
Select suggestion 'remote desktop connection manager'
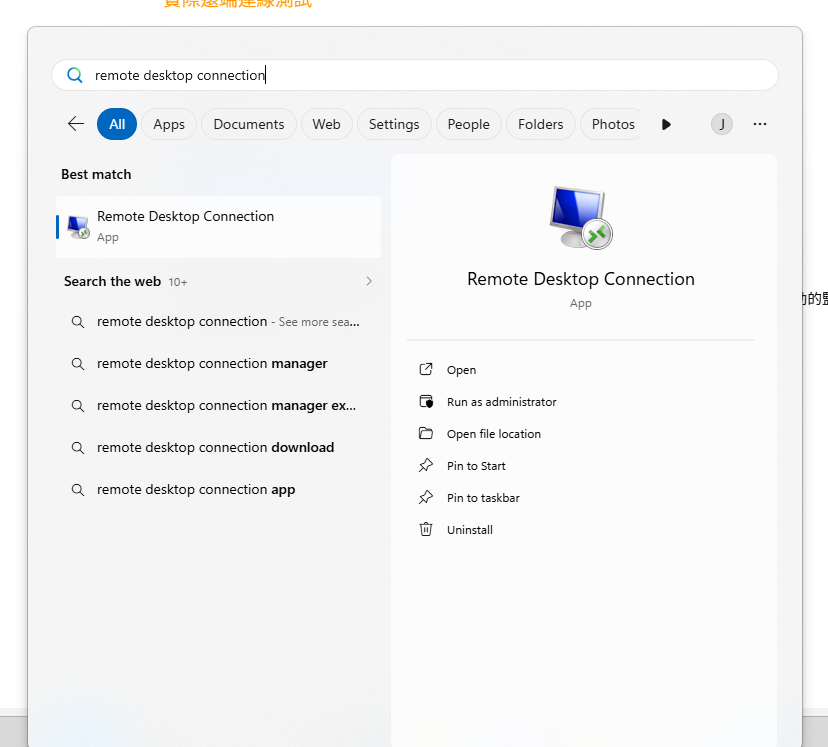(219, 364)
